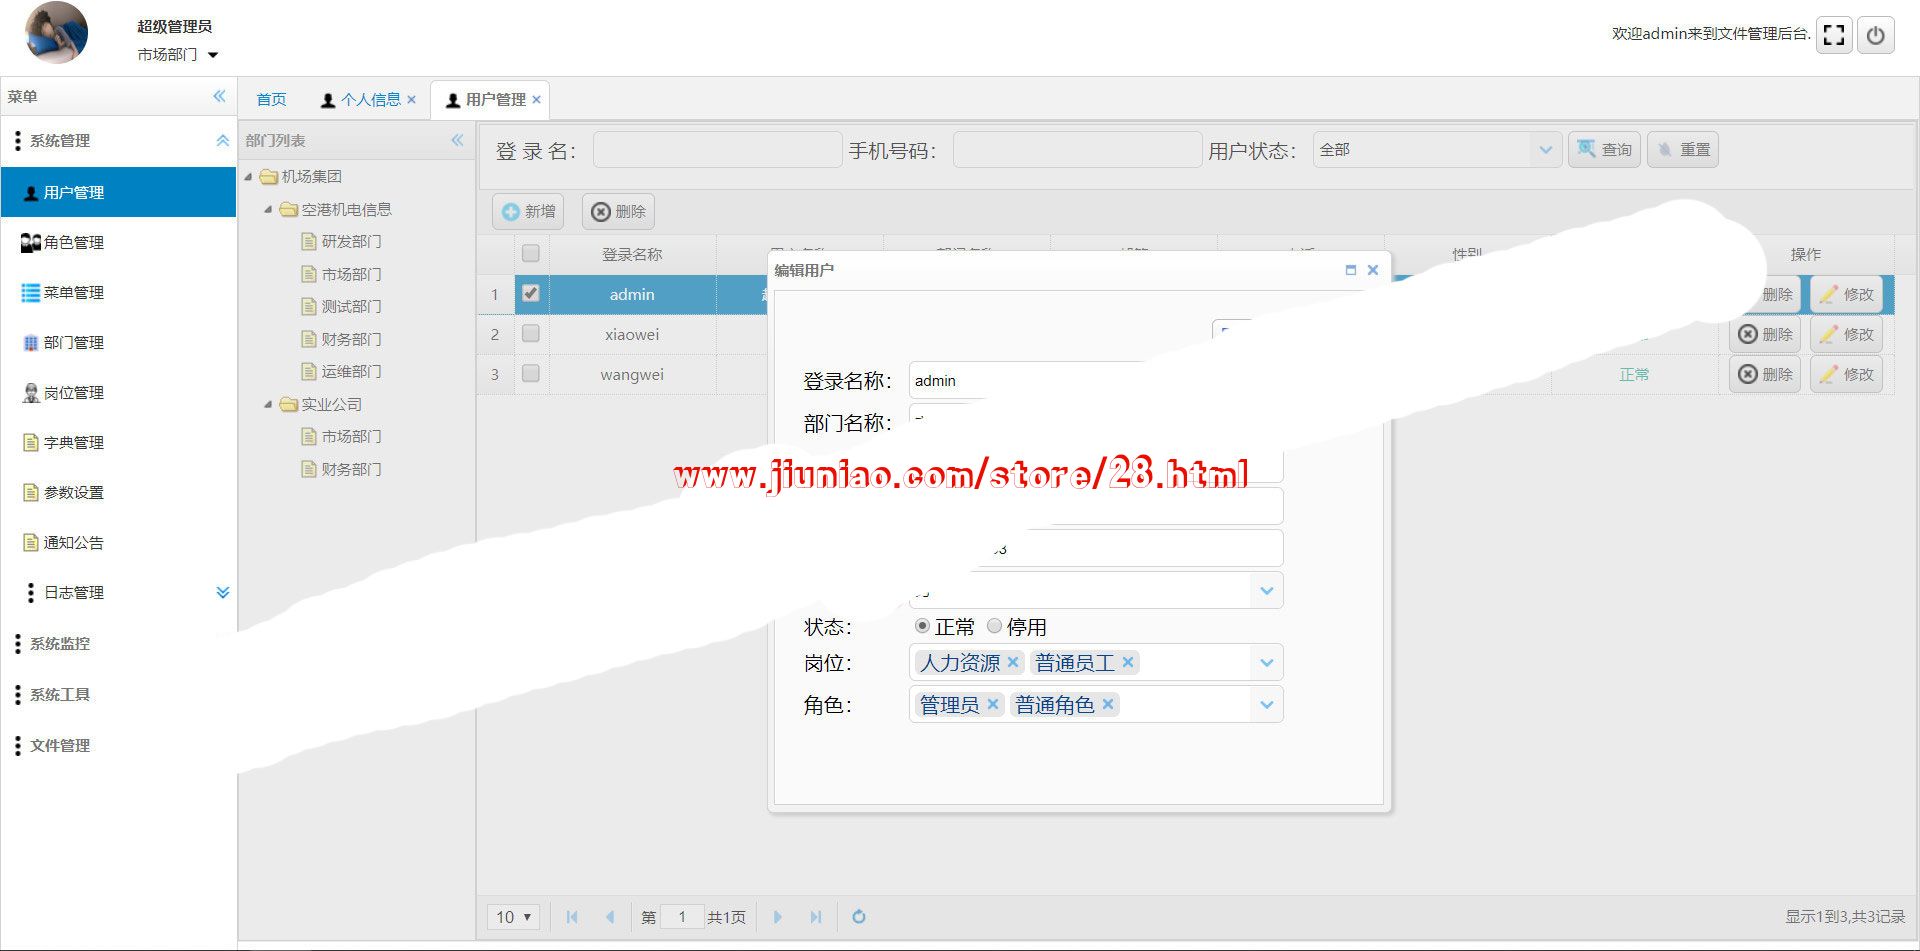Expand the 日志管理 submenu

222,592
